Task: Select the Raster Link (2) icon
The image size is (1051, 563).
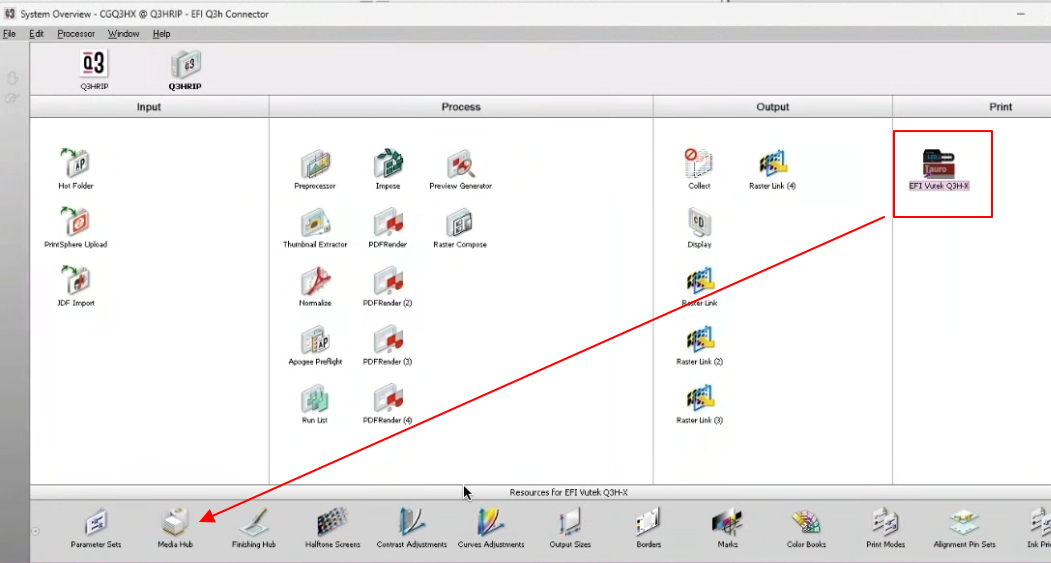Action: click(x=699, y=339)
